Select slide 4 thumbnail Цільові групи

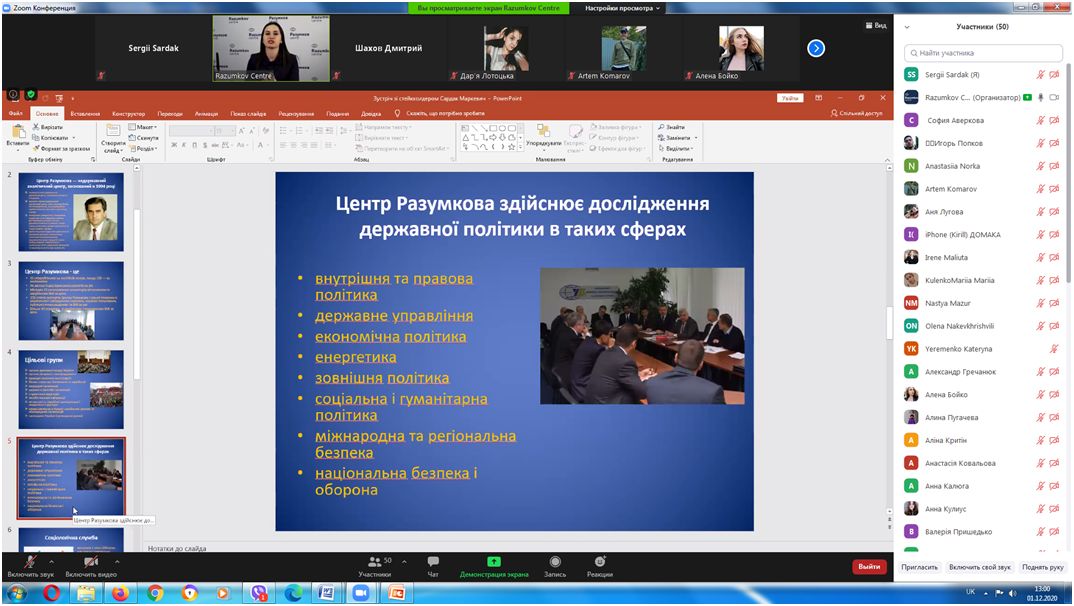coord(71,390)
